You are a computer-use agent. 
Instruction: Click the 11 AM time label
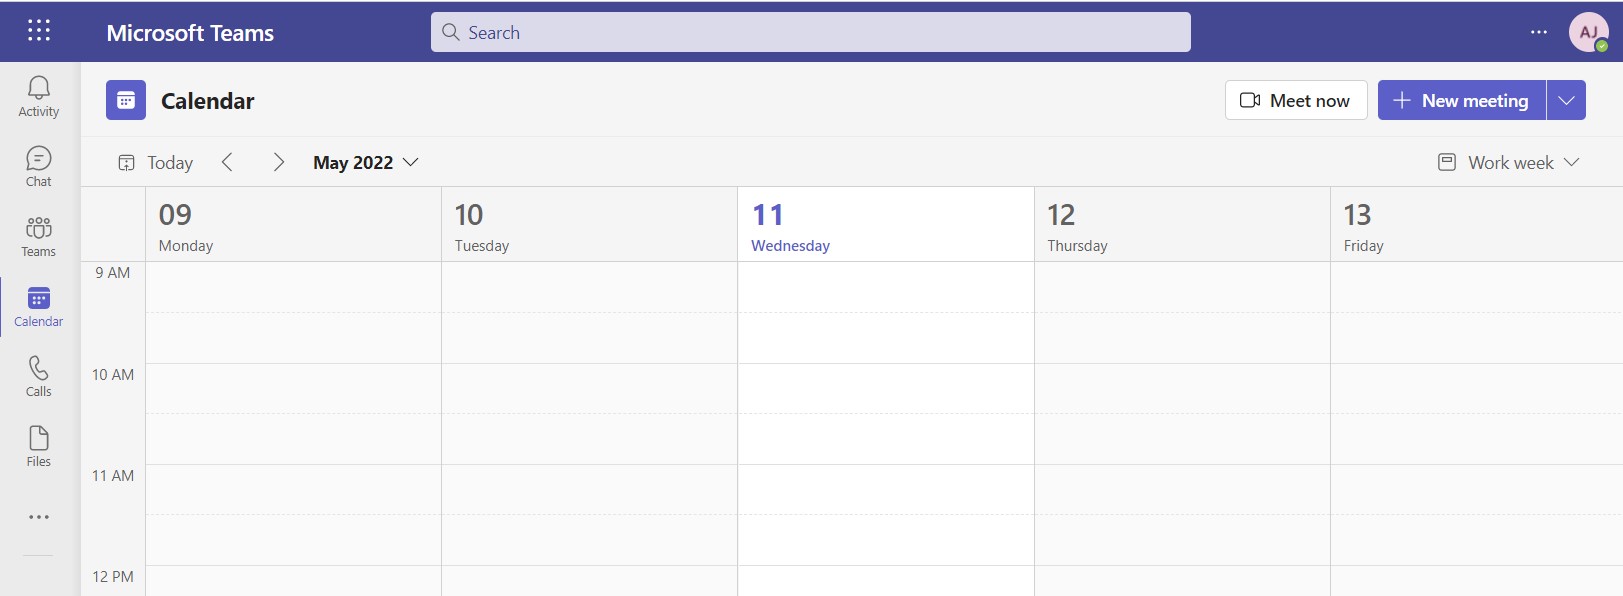(x=113, y=476)
